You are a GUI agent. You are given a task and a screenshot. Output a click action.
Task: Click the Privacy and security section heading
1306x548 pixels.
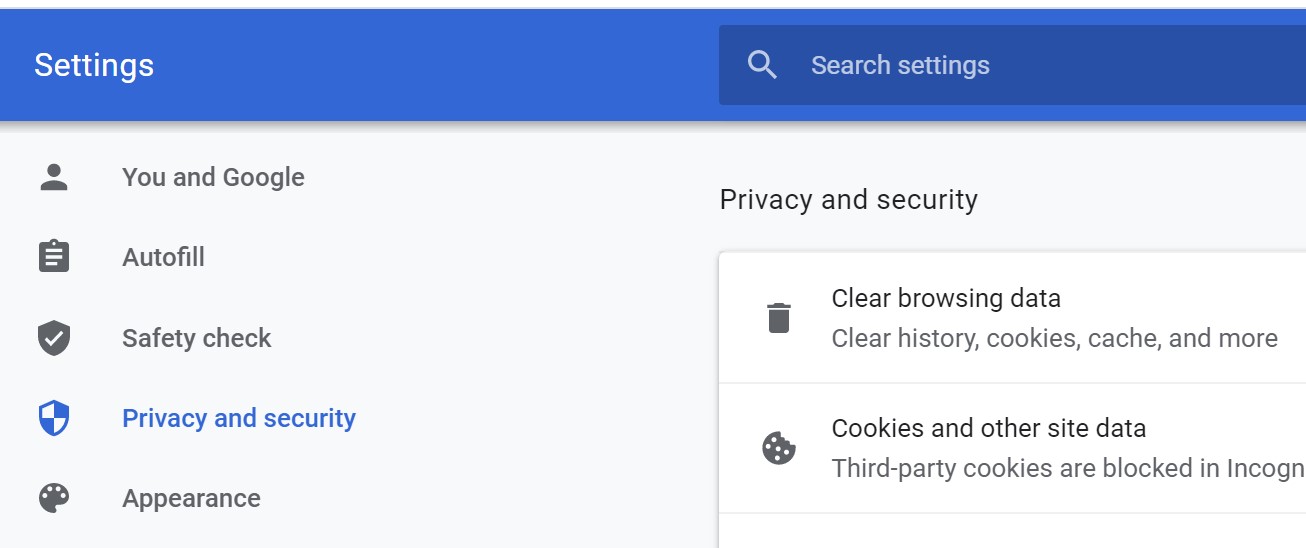[x=848, y=199]
